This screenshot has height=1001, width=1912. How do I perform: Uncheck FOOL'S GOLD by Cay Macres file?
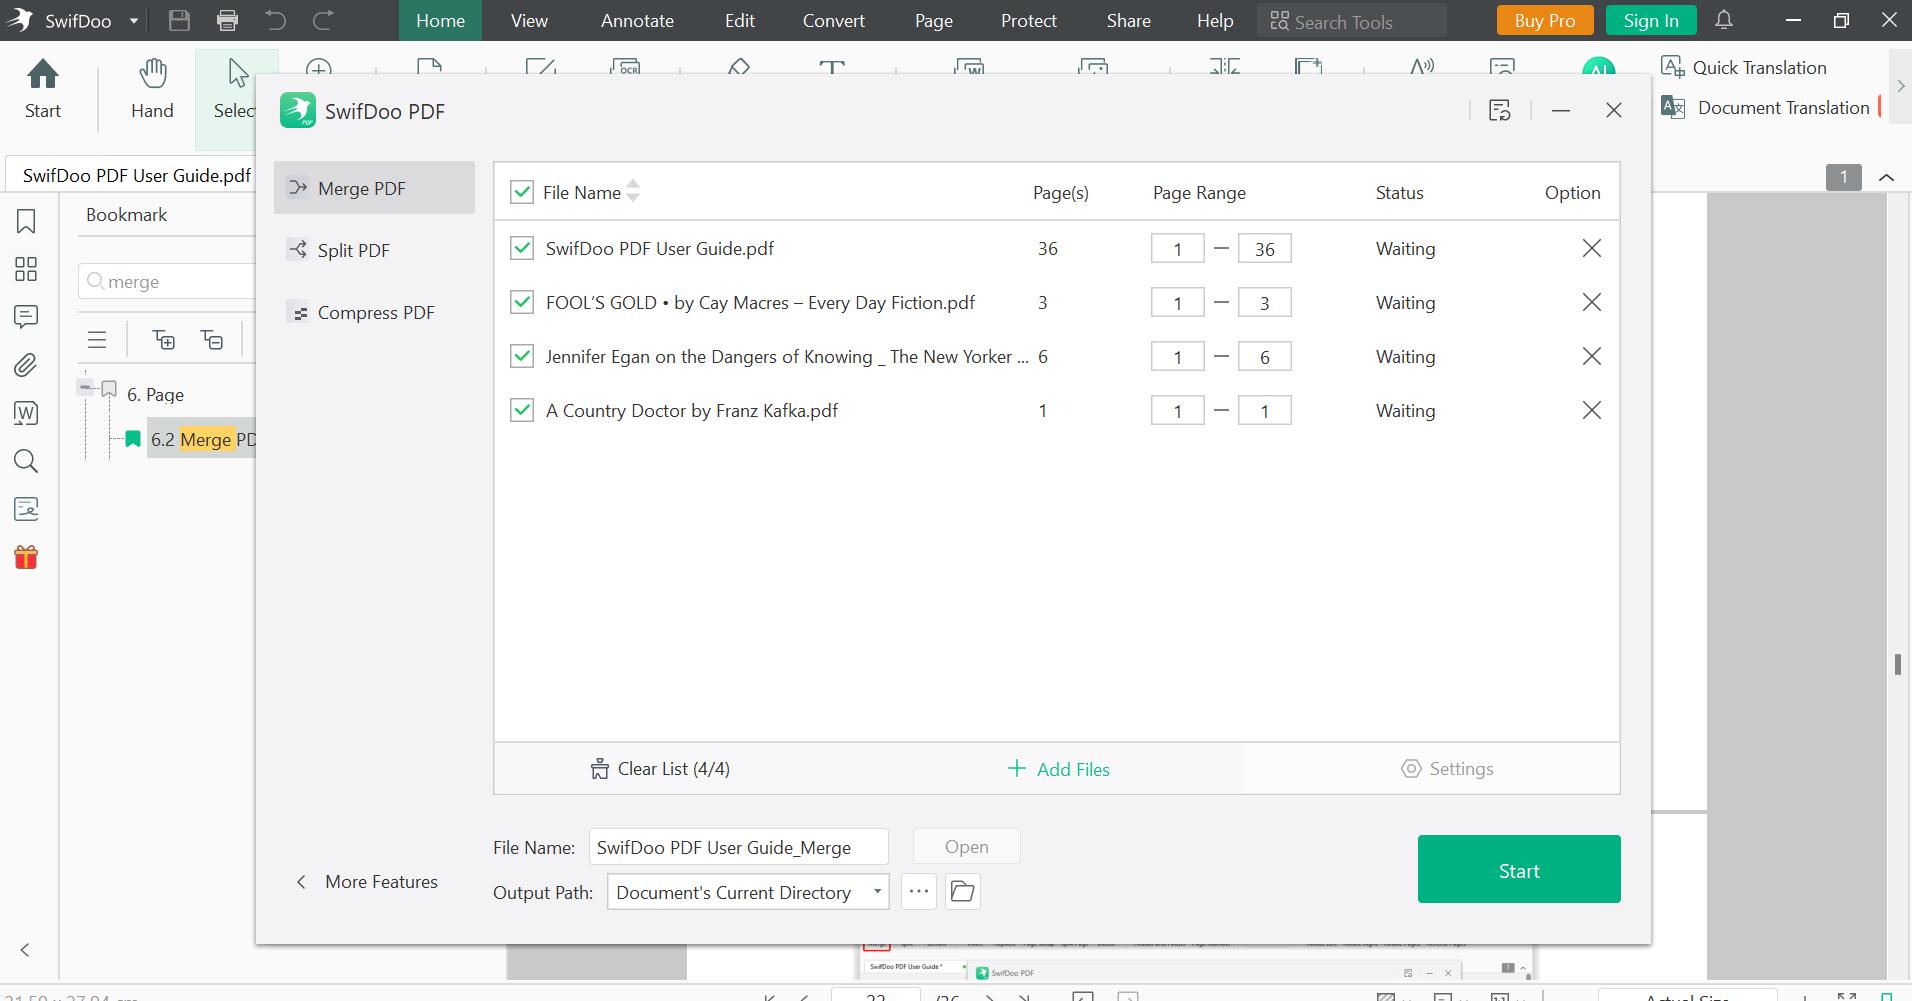(x=521, y=302)
